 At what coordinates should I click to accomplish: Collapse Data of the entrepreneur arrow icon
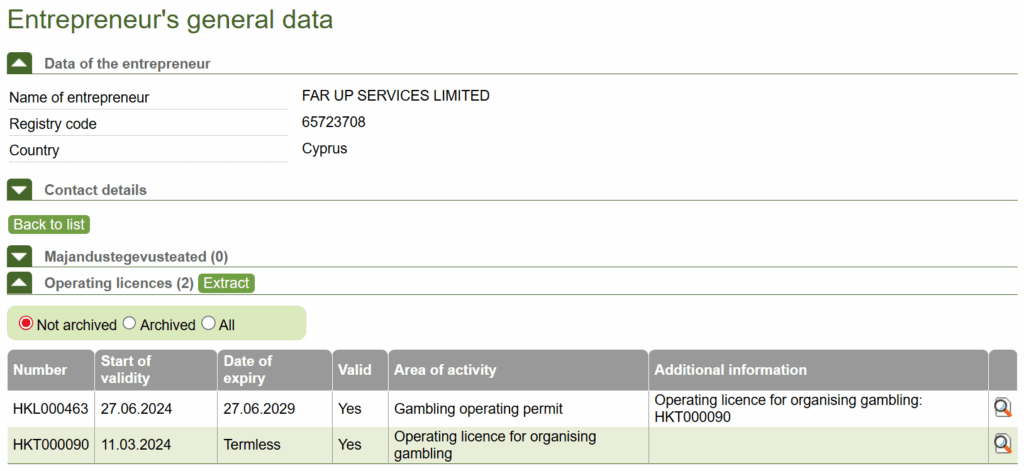coord(20,64)
